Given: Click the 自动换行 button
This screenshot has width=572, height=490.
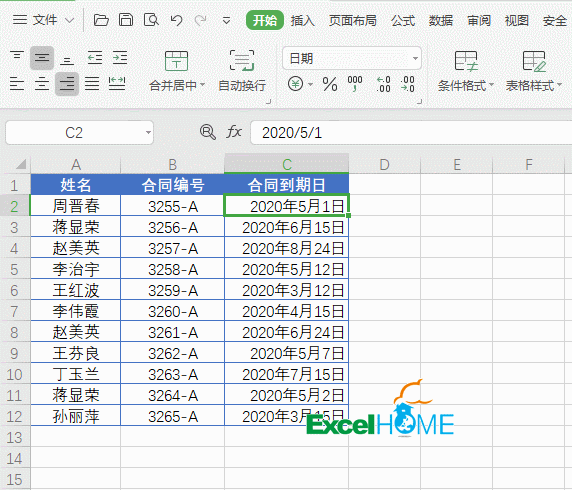Looking at the screenshot, I should [242, 70].
